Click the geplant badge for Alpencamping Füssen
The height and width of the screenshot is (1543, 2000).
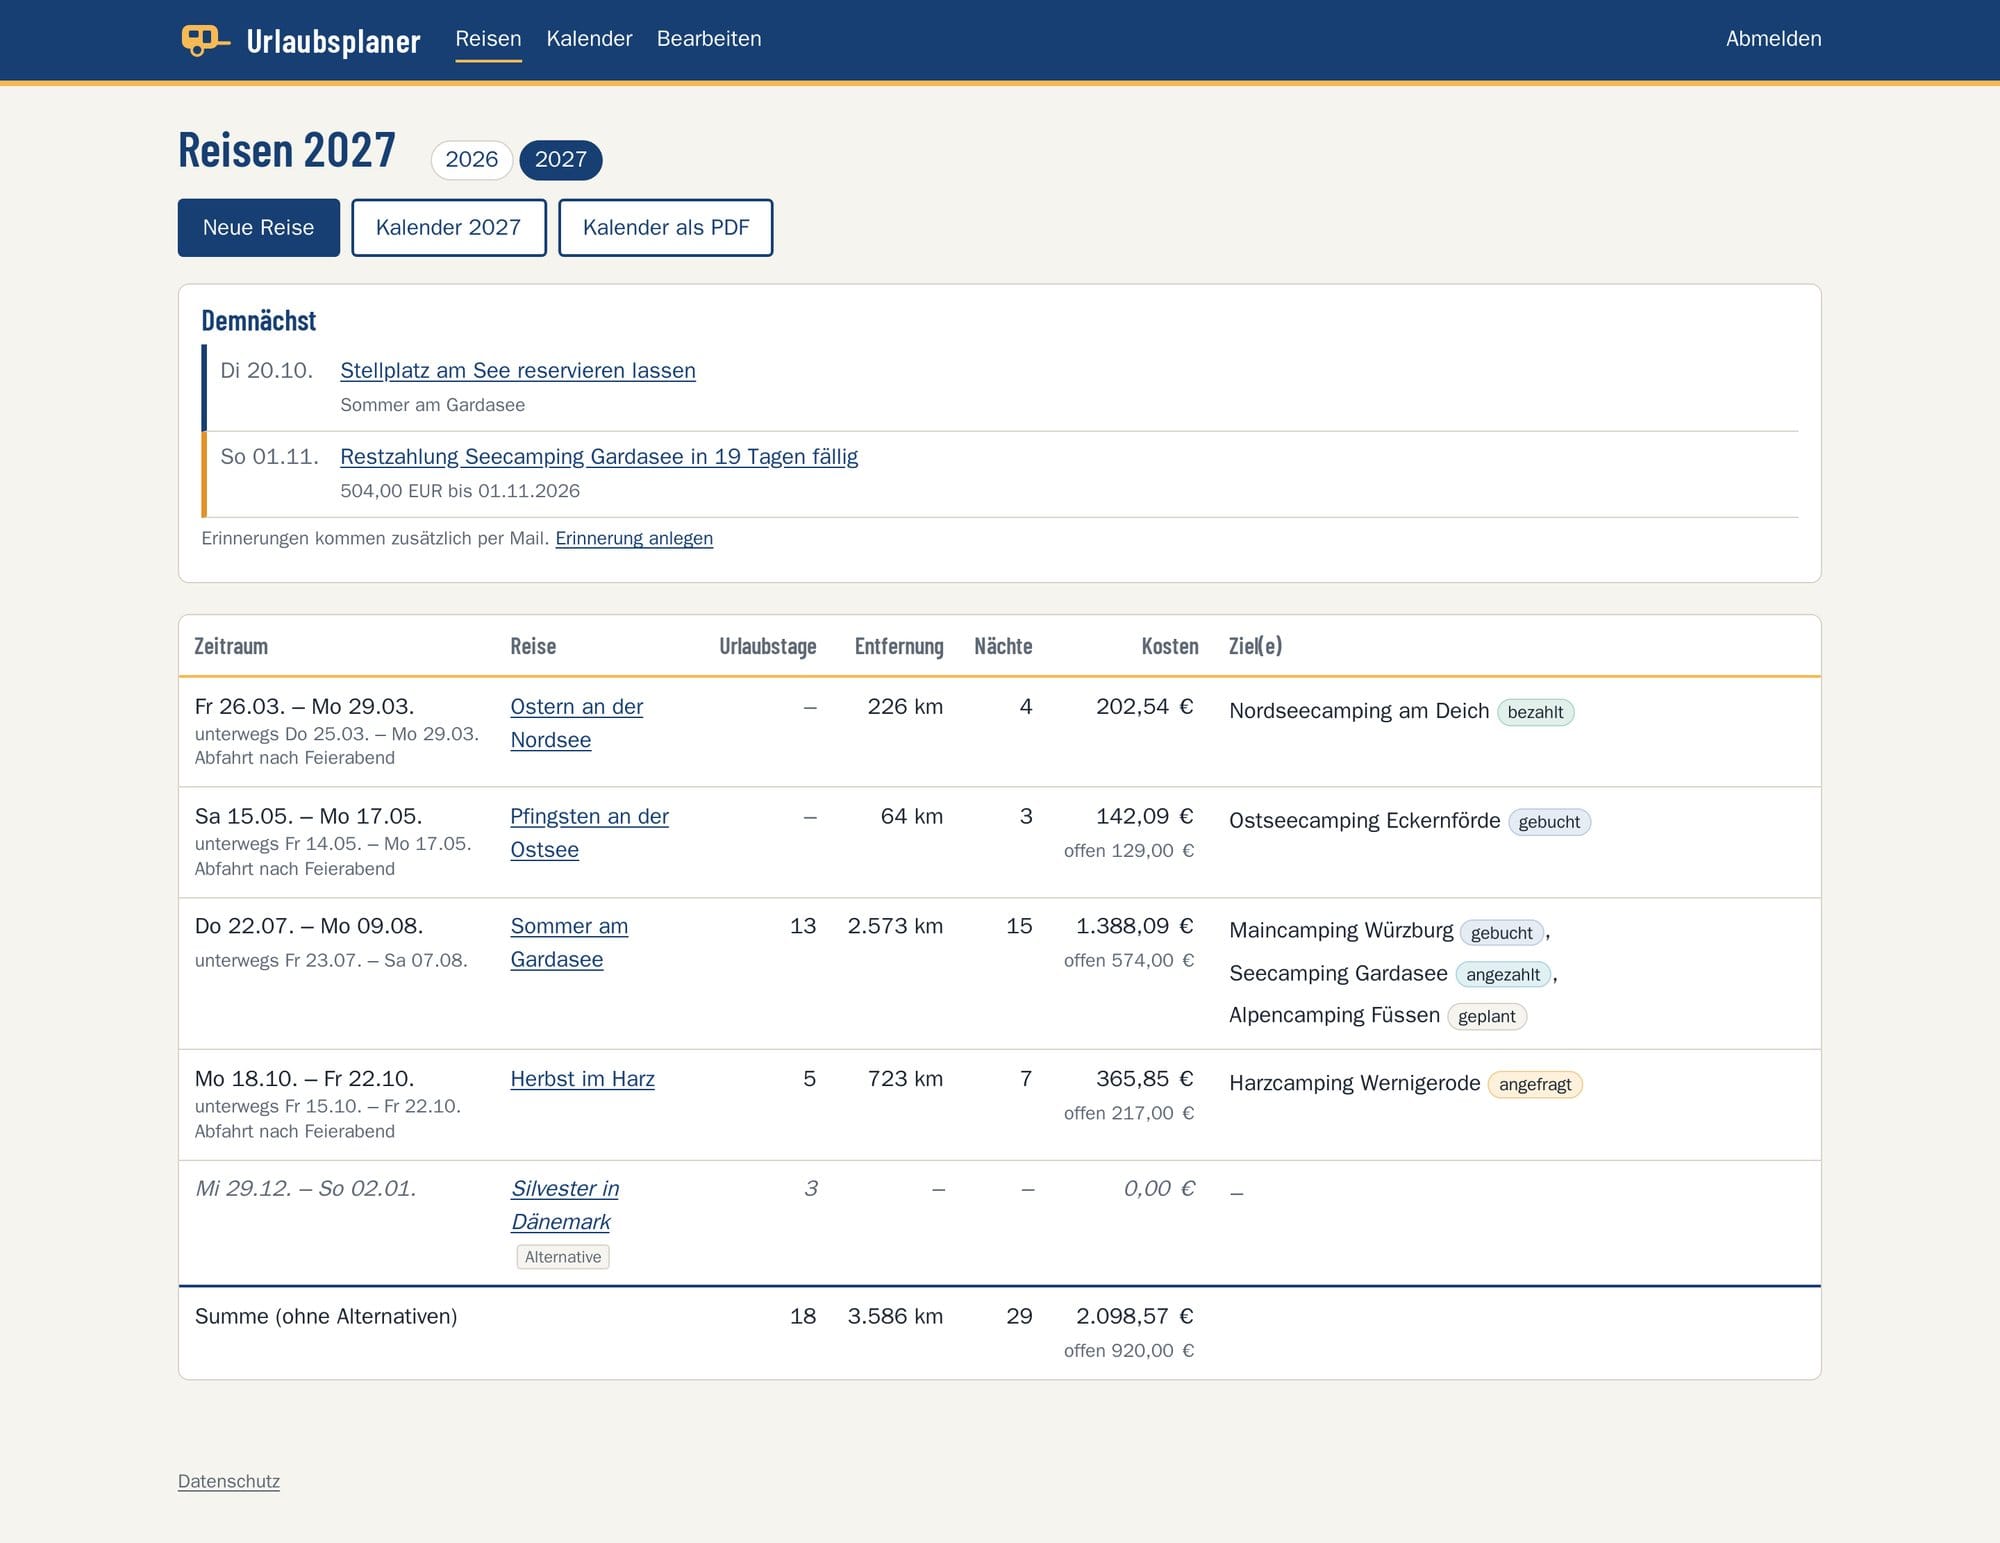pyautogui.click(x=1486, y=1017)
